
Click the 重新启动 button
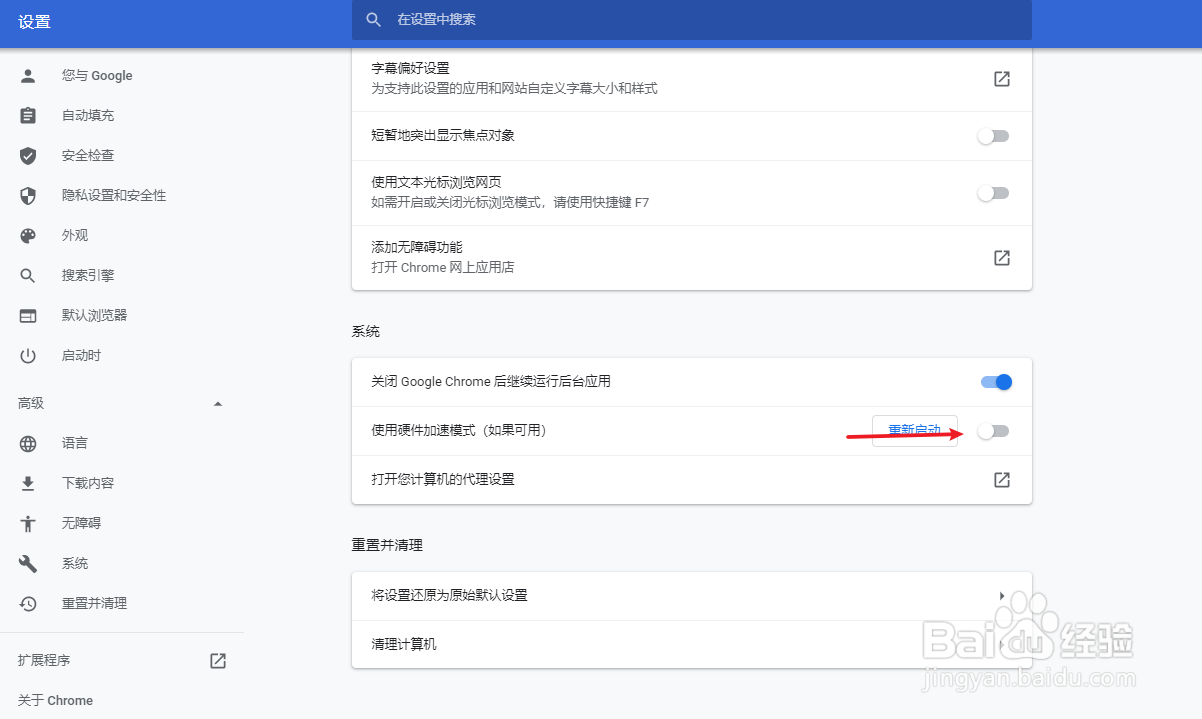tap(915, 430)
